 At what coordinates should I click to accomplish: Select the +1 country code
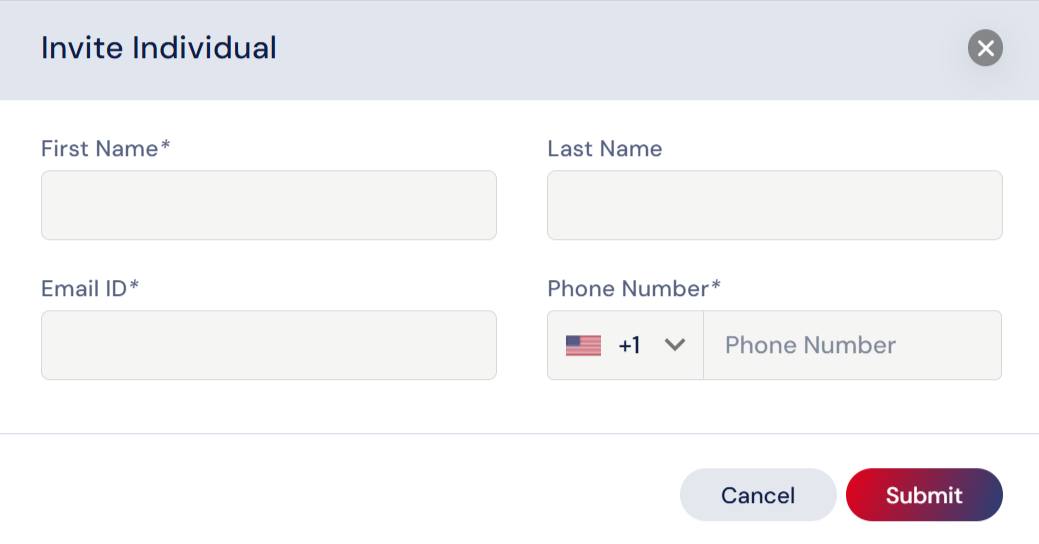click(x=629, y=345)
